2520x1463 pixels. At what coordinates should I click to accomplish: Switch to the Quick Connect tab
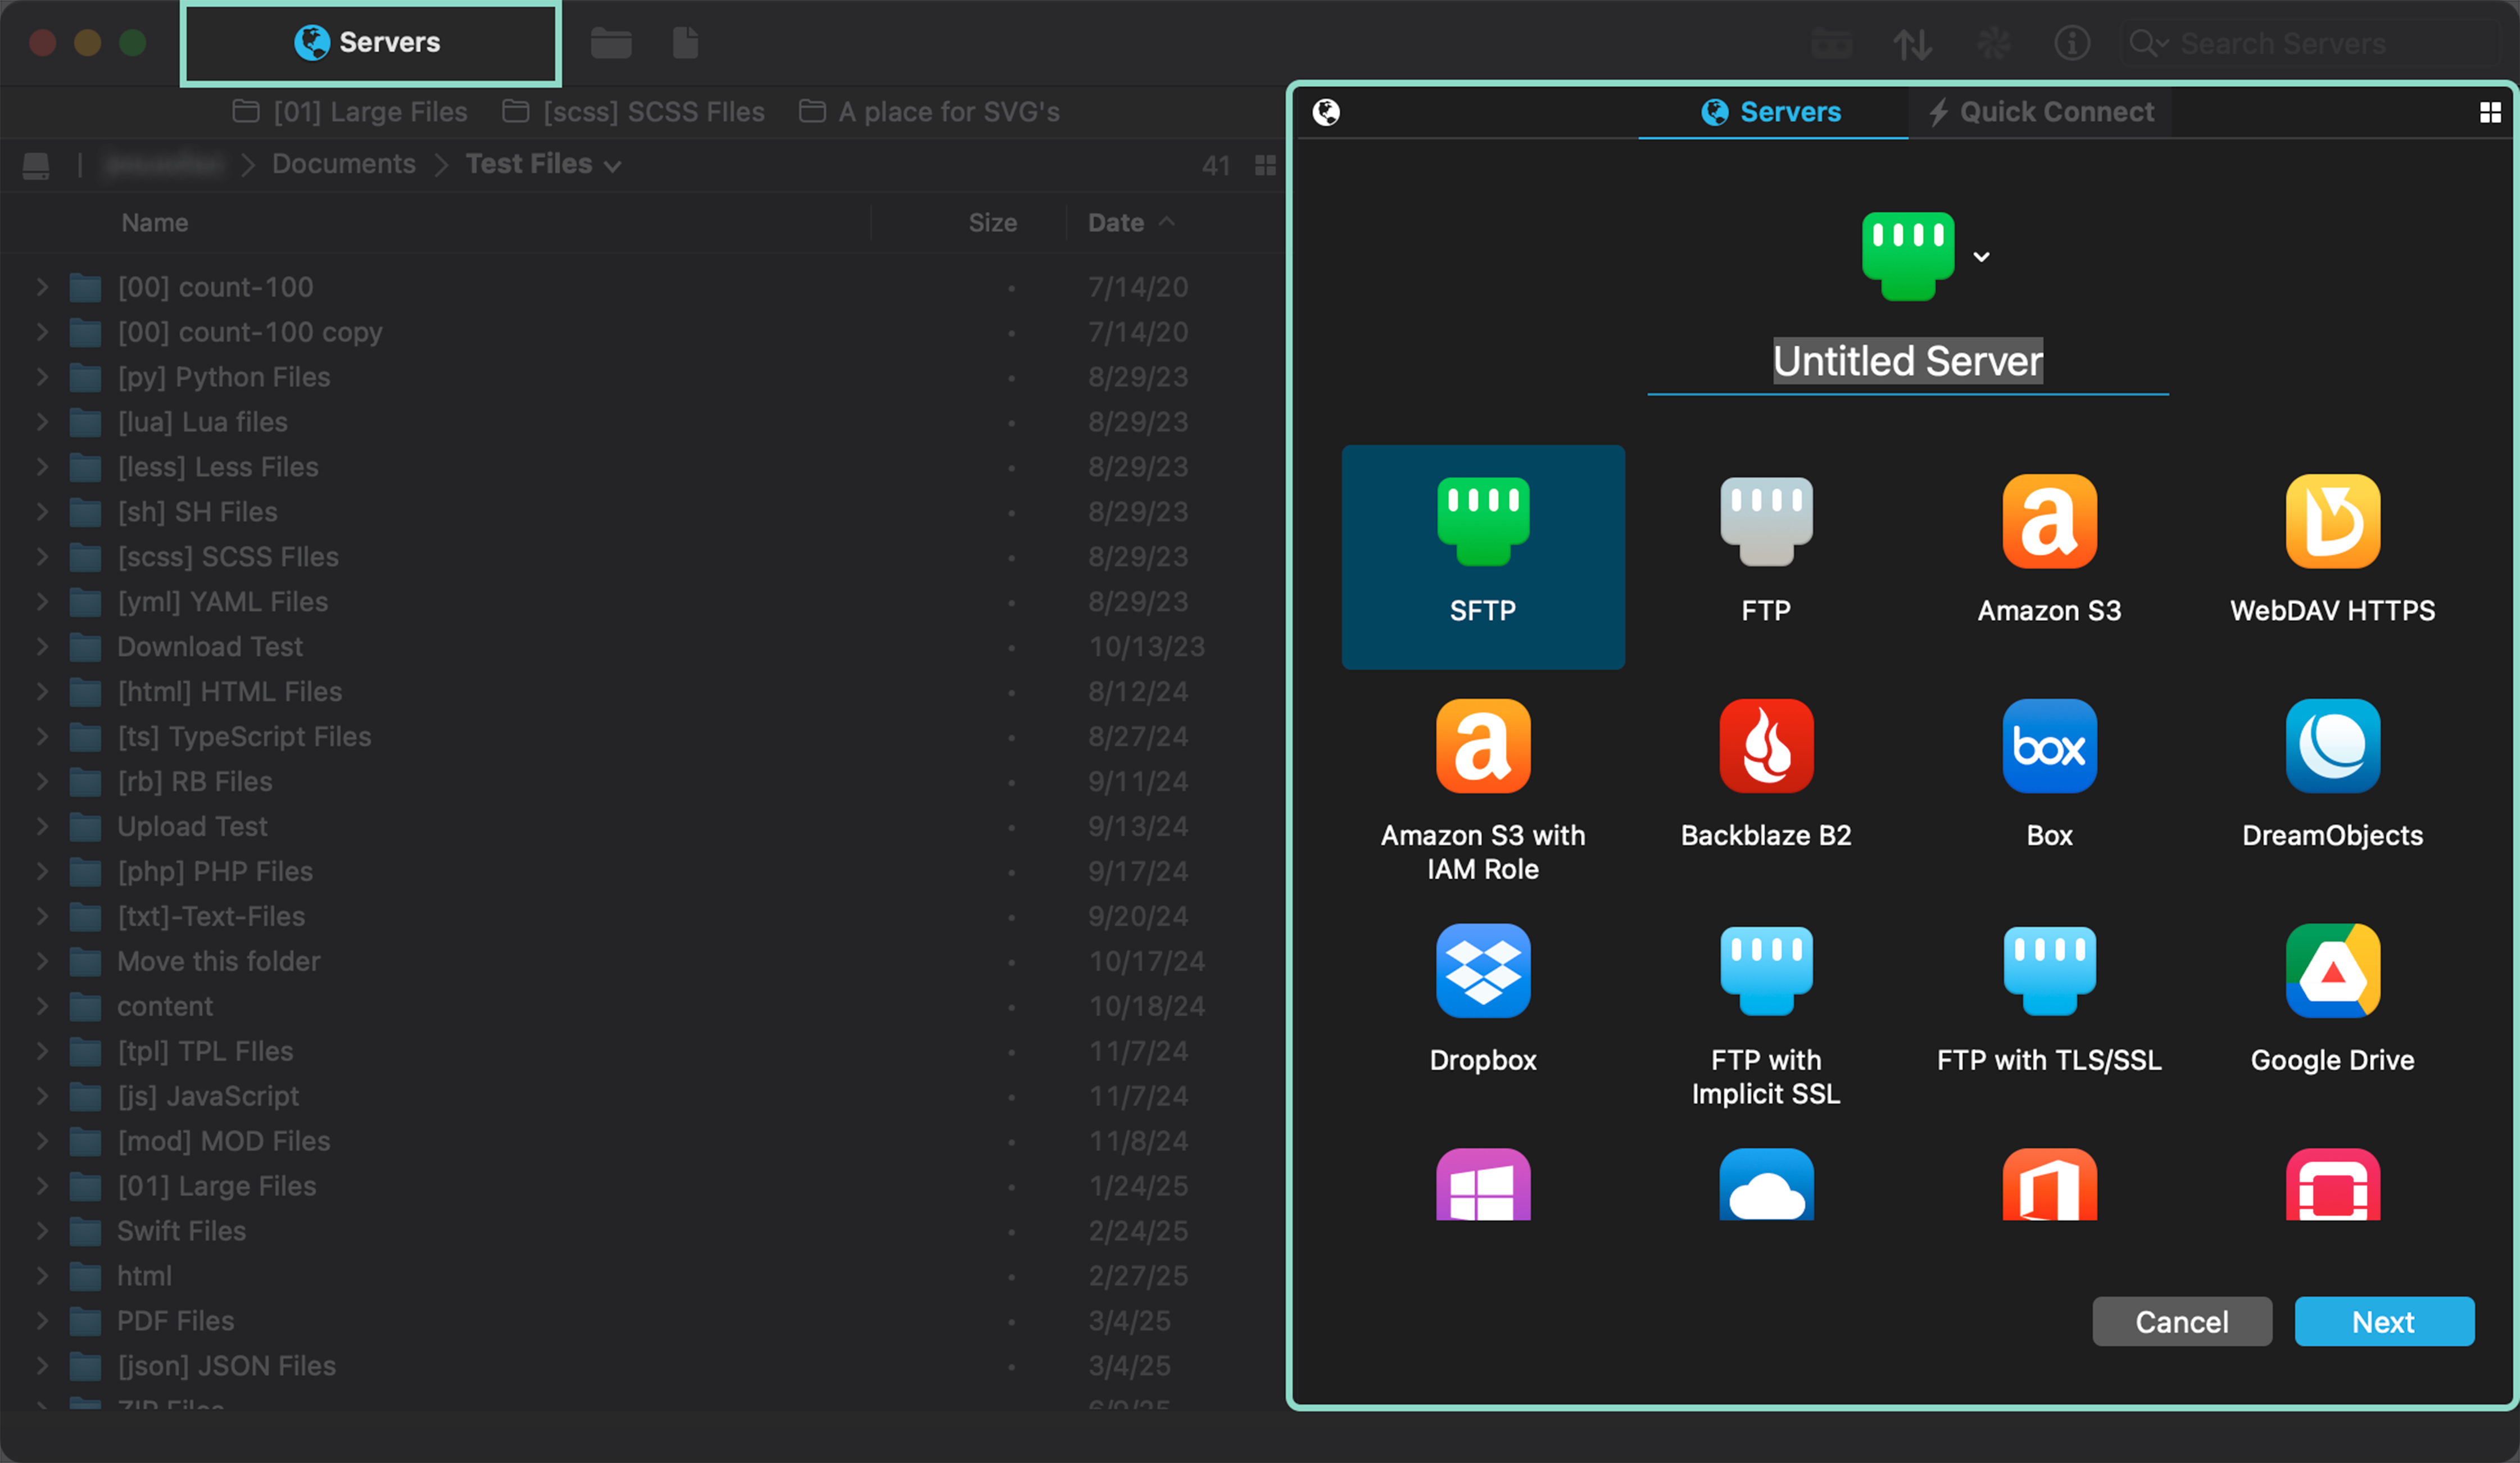pyautogui.click(x=2040, y=112)
